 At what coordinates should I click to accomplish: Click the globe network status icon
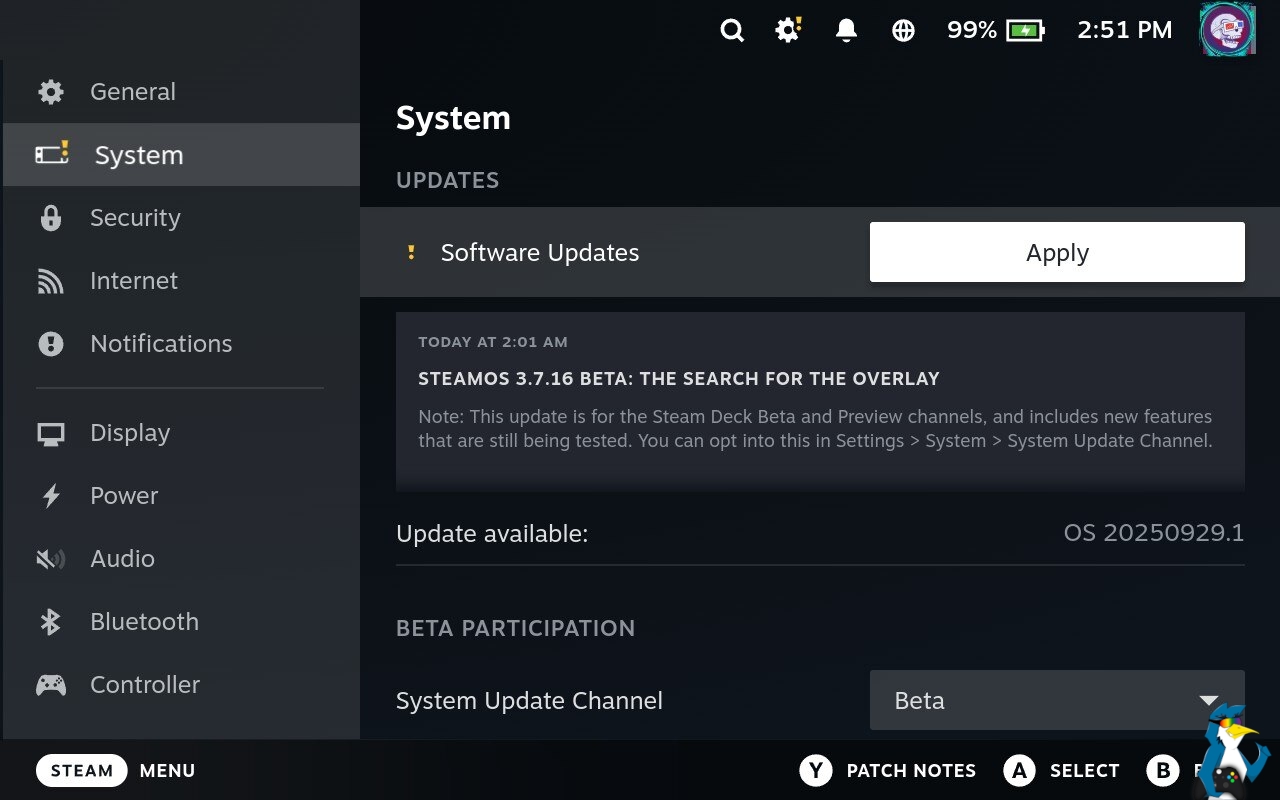903,31
